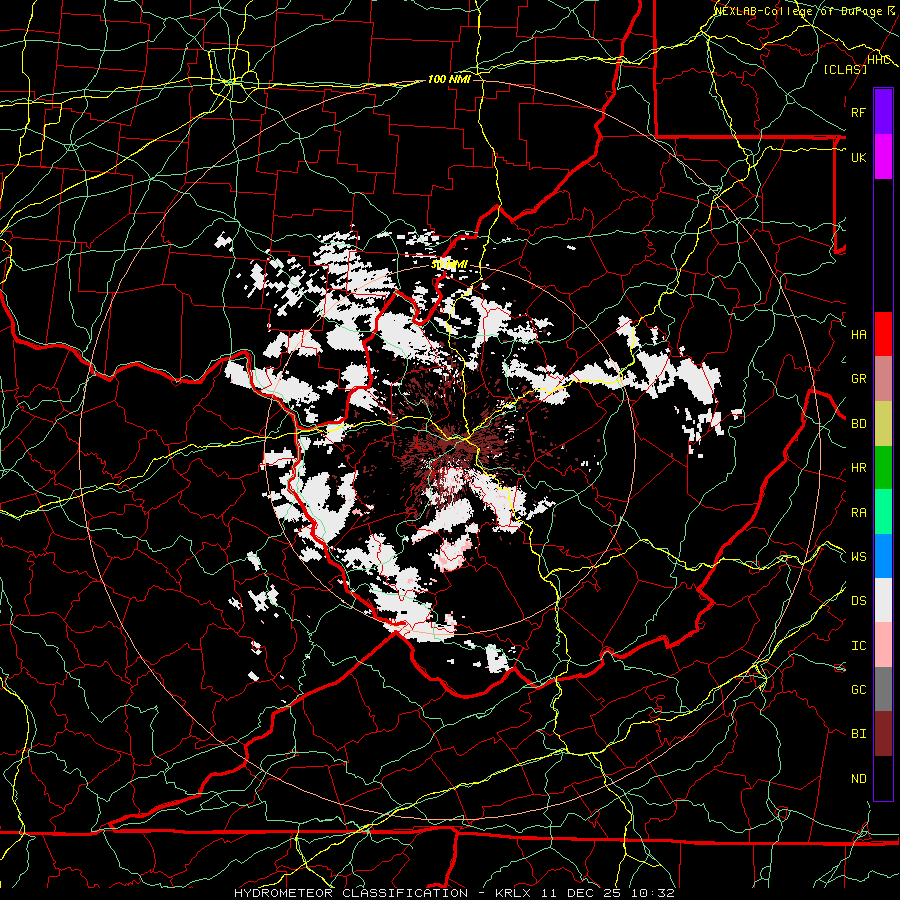Screen dimensions: 900x900
Task: Click the HA legend label
Action: point(859,334)
